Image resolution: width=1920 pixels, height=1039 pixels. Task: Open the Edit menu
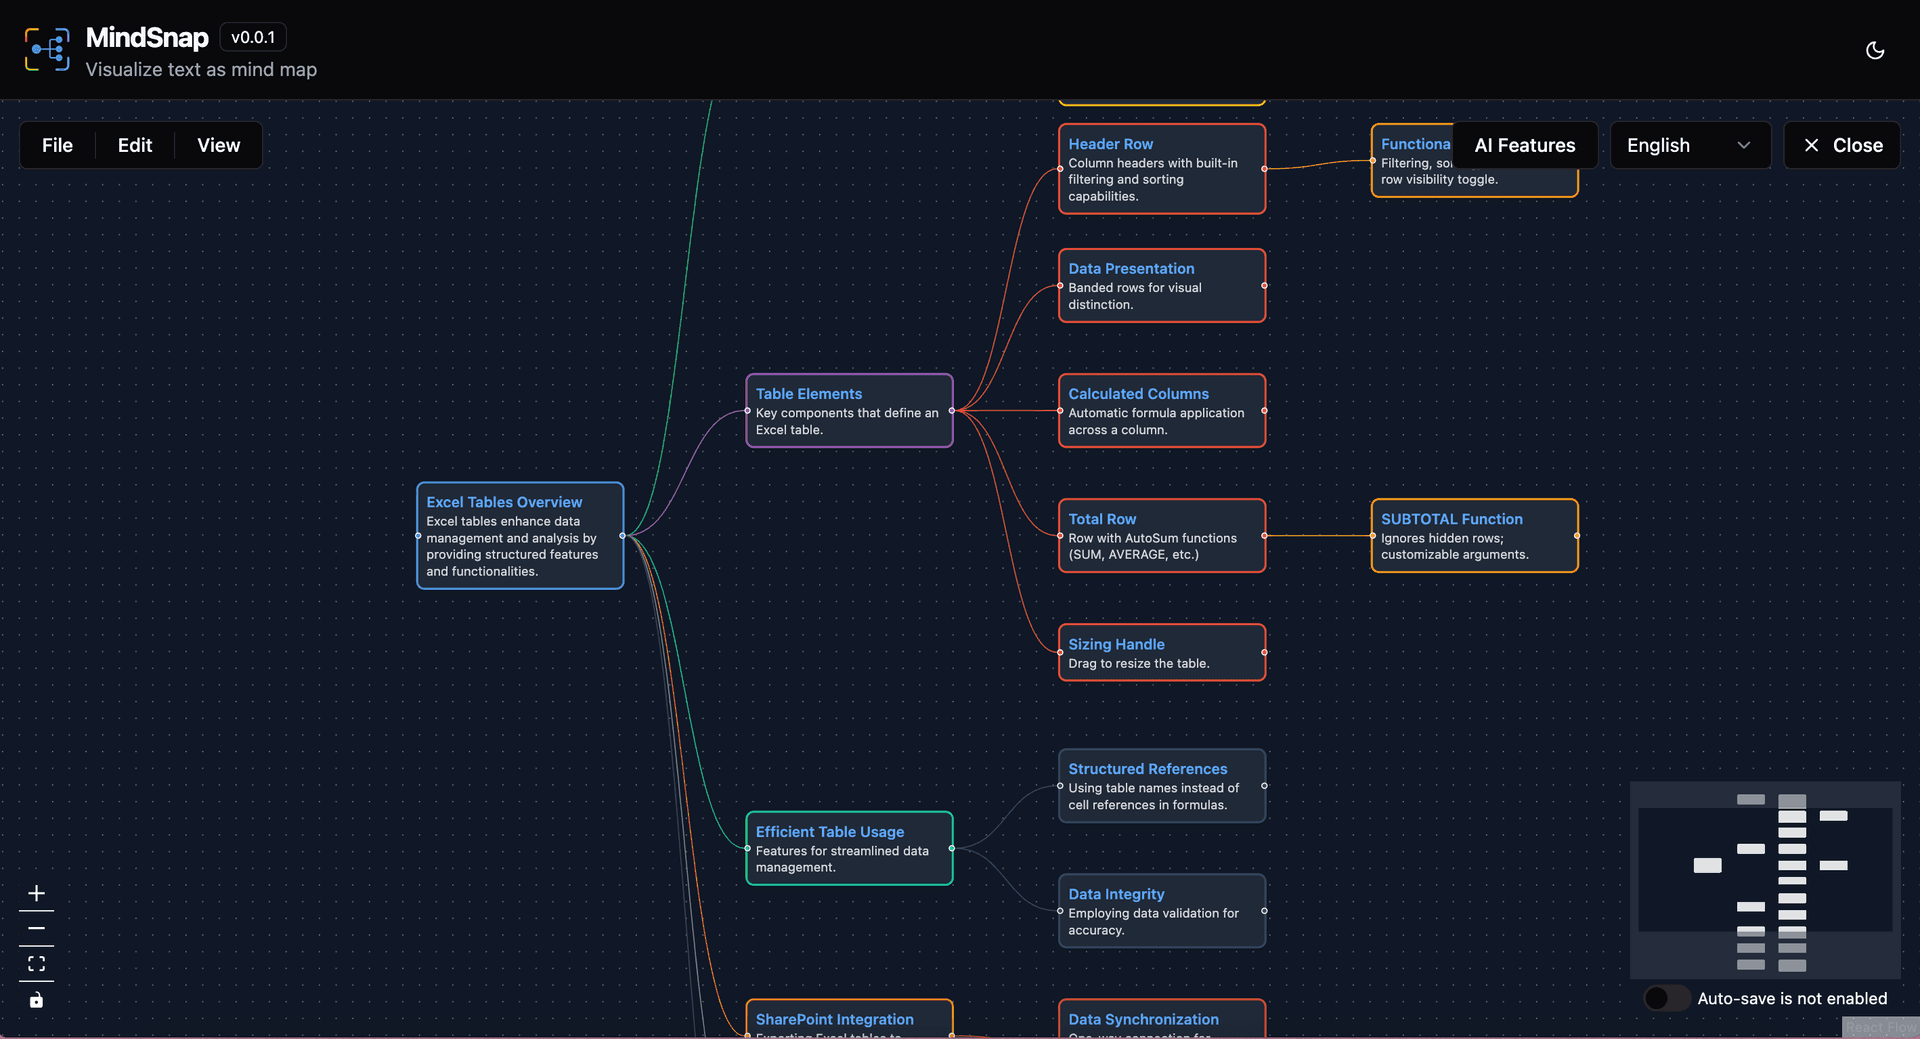[x=135, y=145]
